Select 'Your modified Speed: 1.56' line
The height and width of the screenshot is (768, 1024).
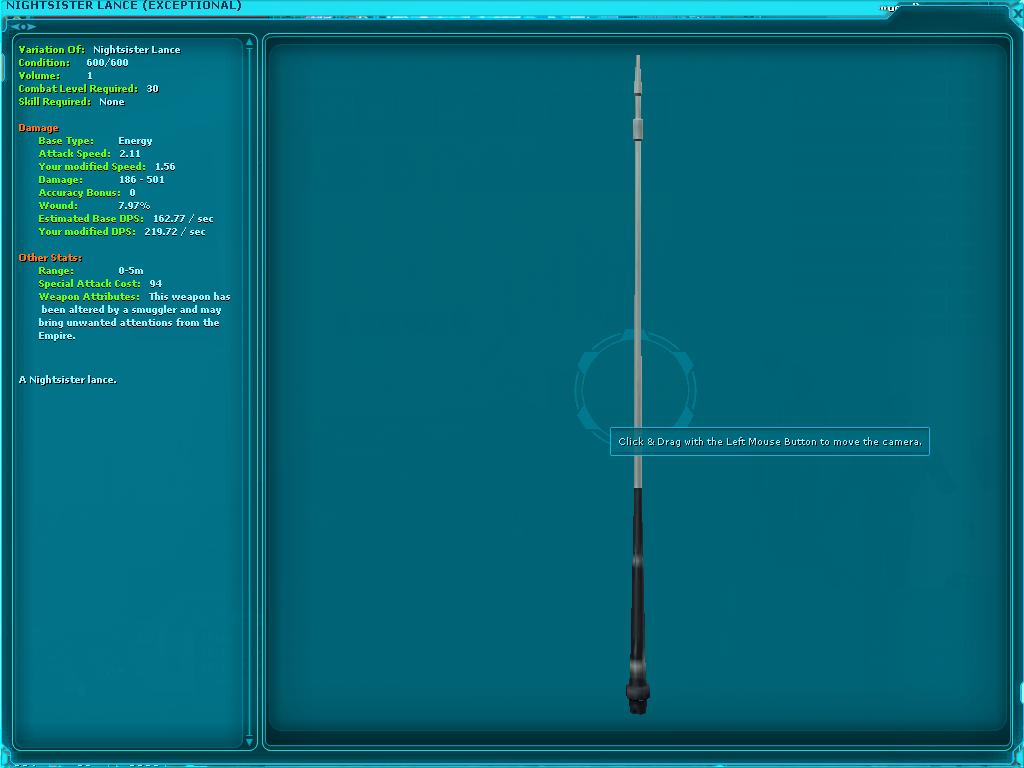click(x=106, y=167)
